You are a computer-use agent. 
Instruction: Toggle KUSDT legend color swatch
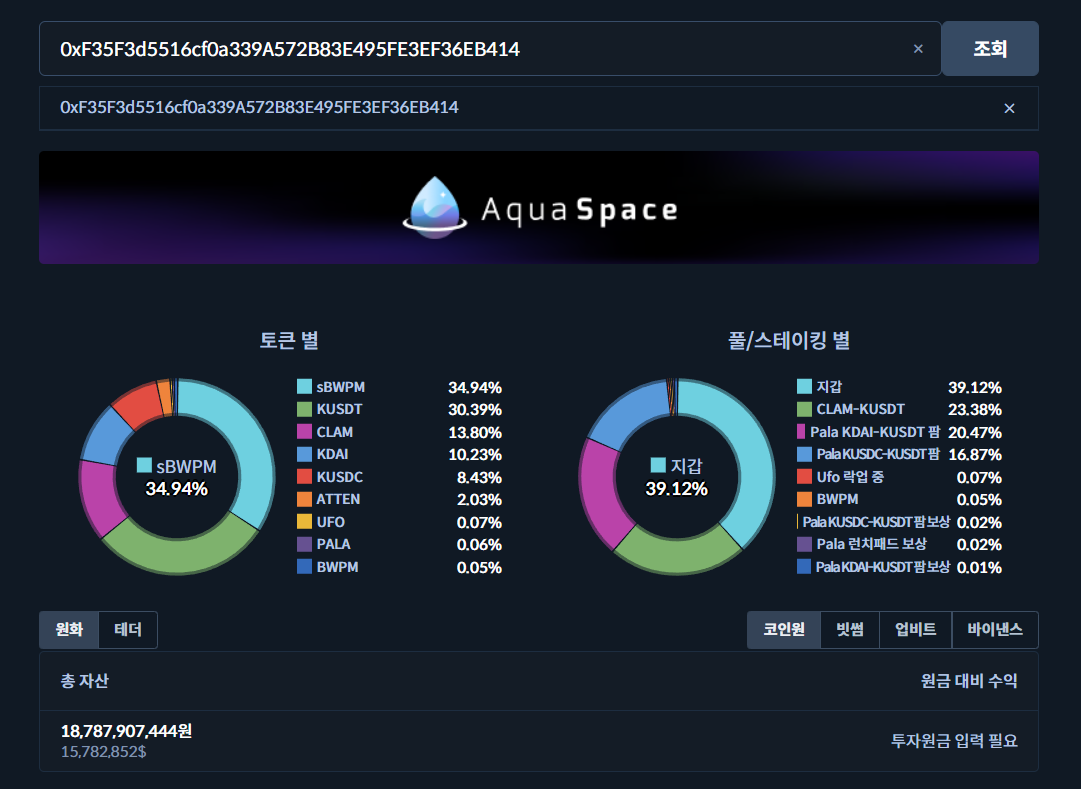304,409
